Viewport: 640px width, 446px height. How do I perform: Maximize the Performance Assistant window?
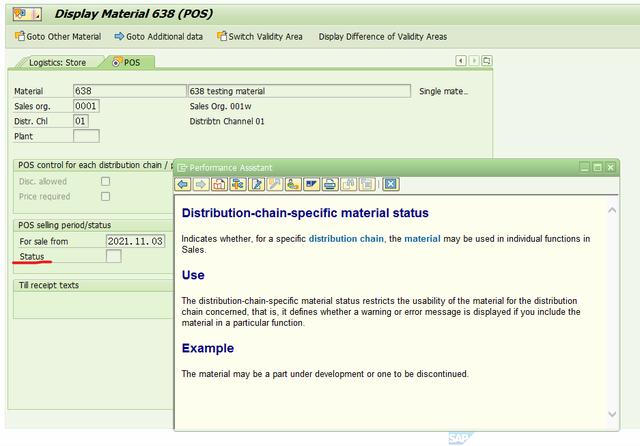point(598,167)
